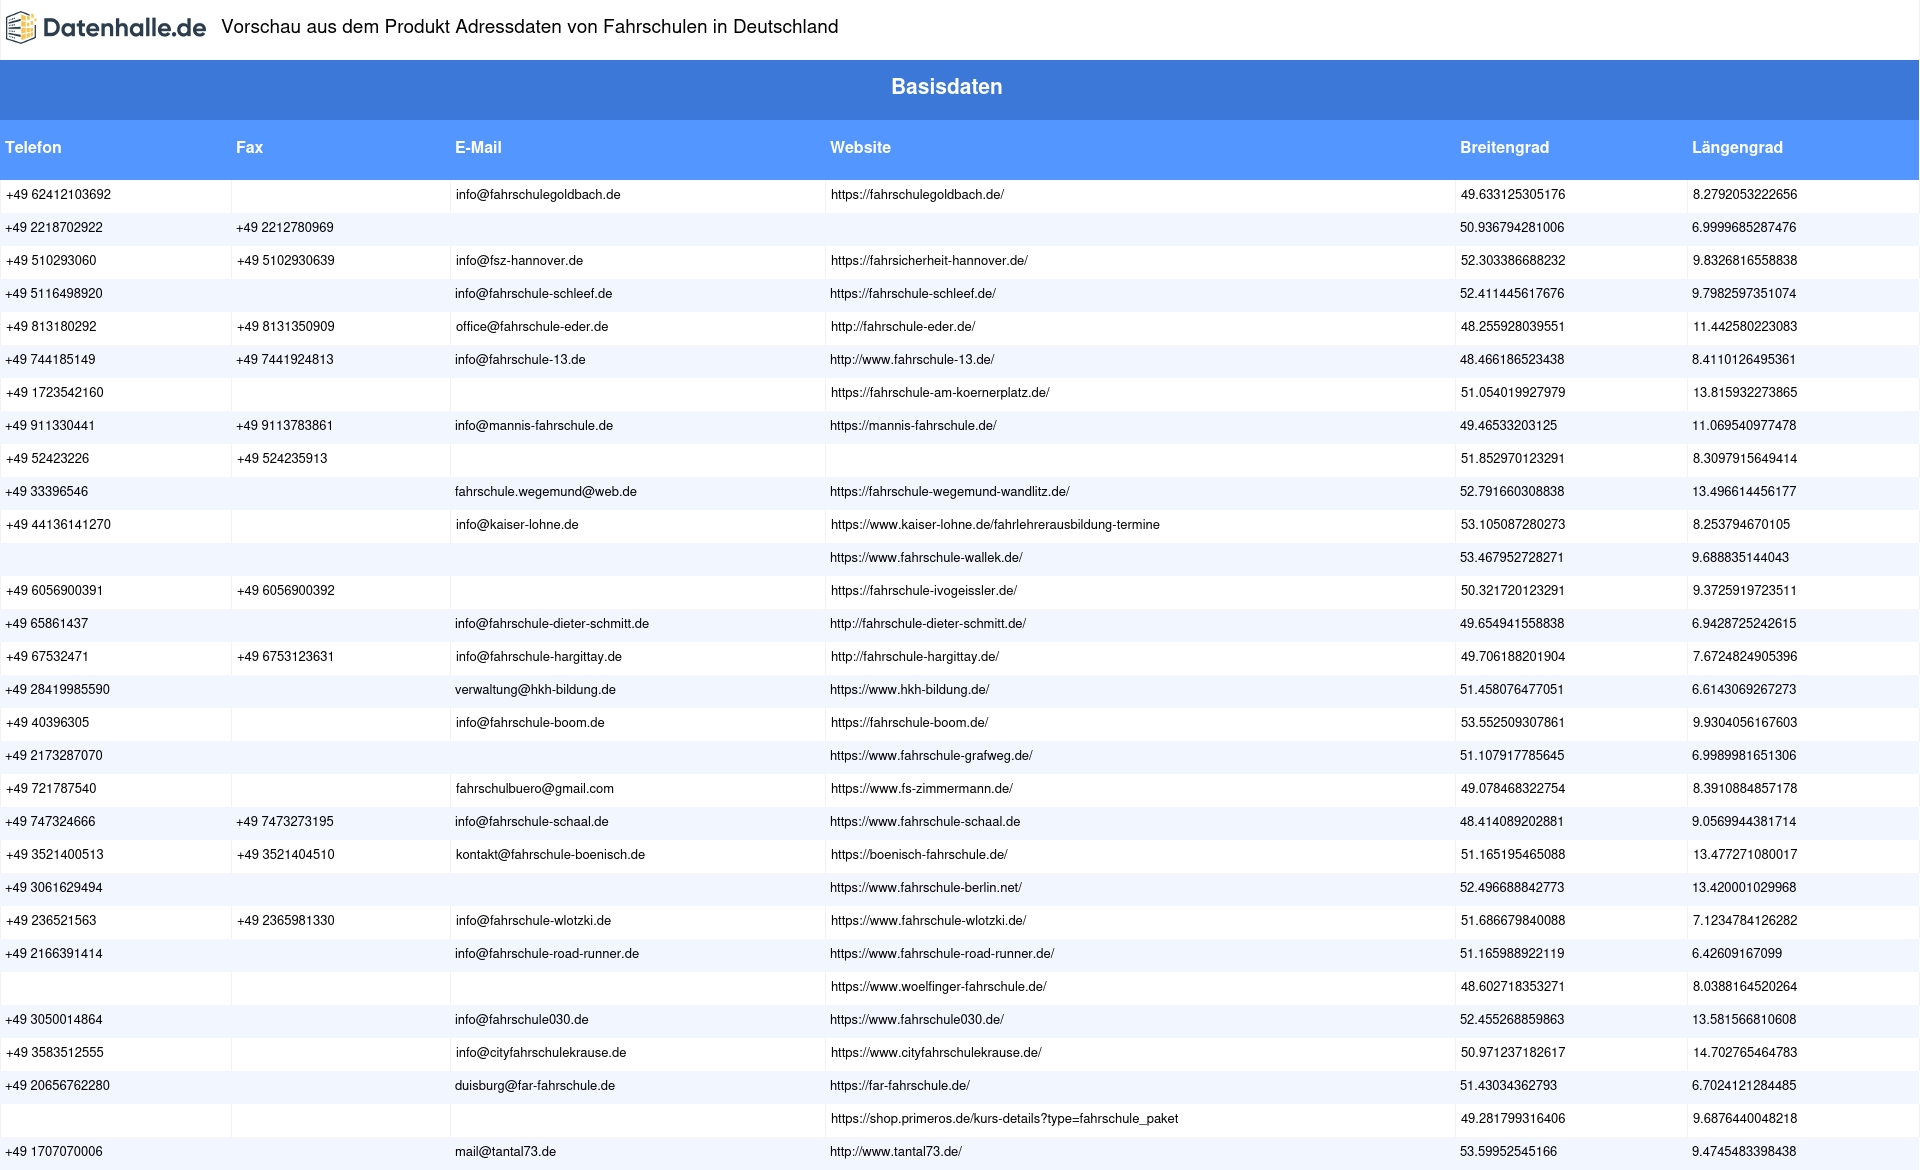Select email info@fahrschulegoldbach.de
Screen dimensions: 1920x1170
tap(538, 195)
